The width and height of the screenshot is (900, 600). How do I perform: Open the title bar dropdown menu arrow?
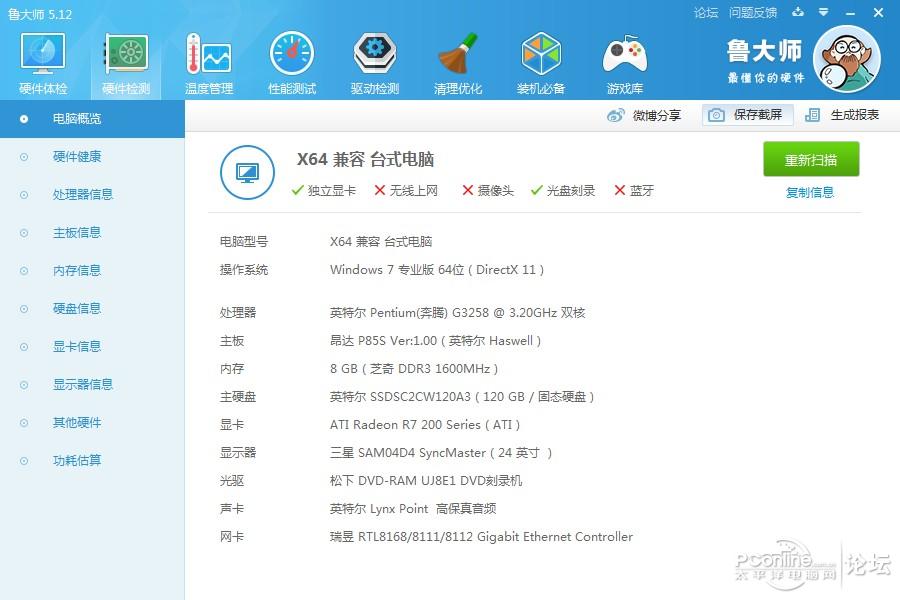tap(823, 12)
